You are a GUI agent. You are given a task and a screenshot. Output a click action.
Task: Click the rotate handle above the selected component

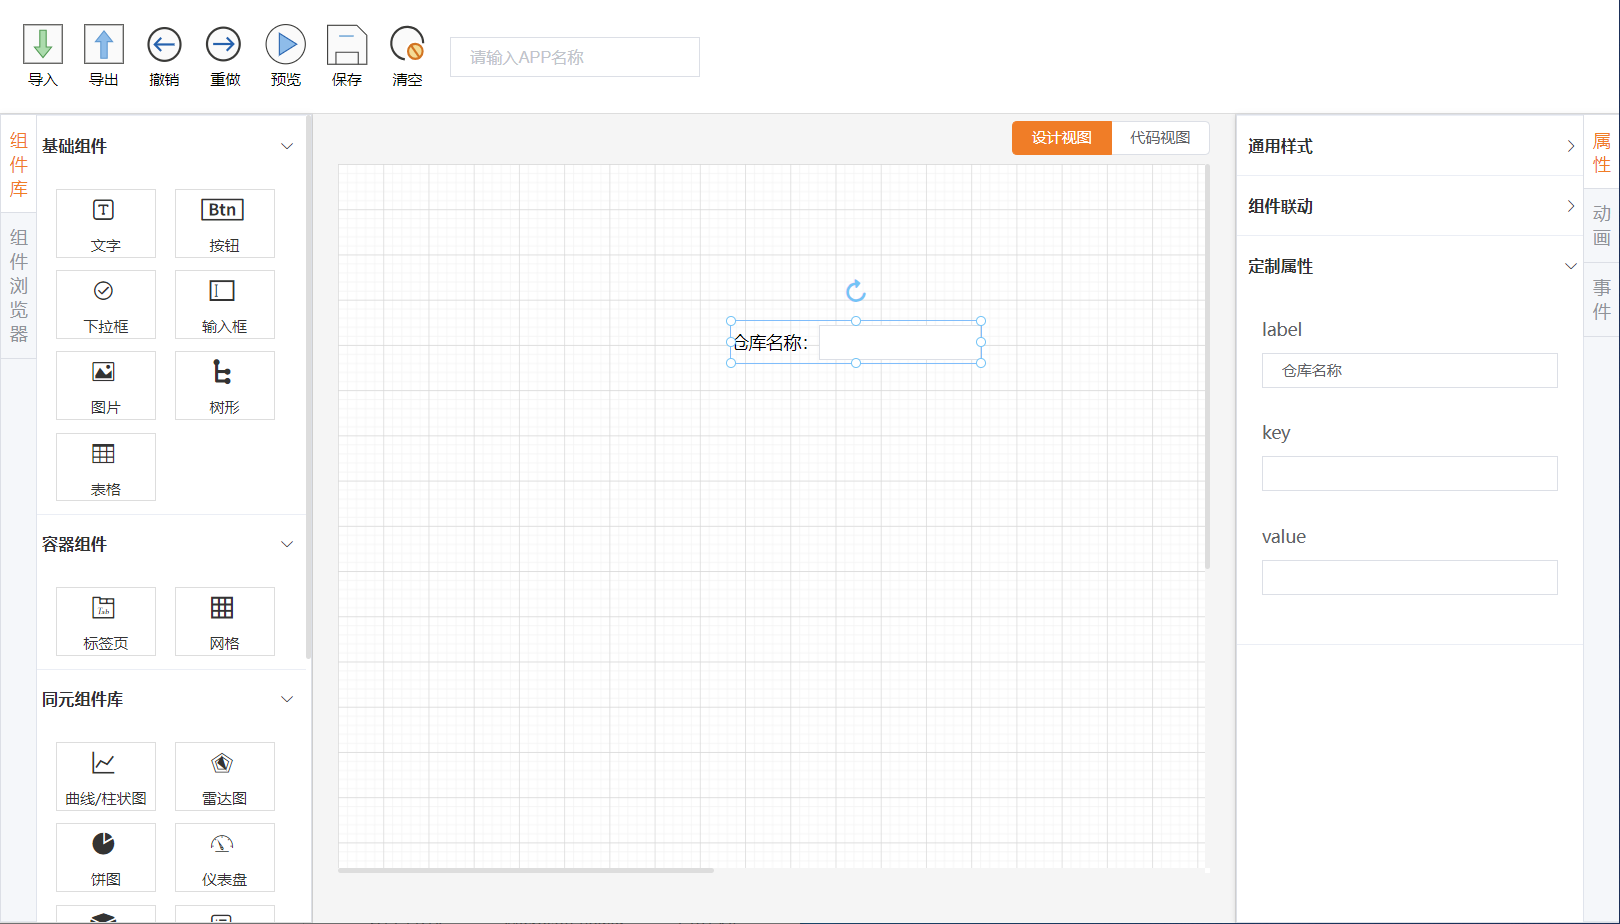pos(856,291)
